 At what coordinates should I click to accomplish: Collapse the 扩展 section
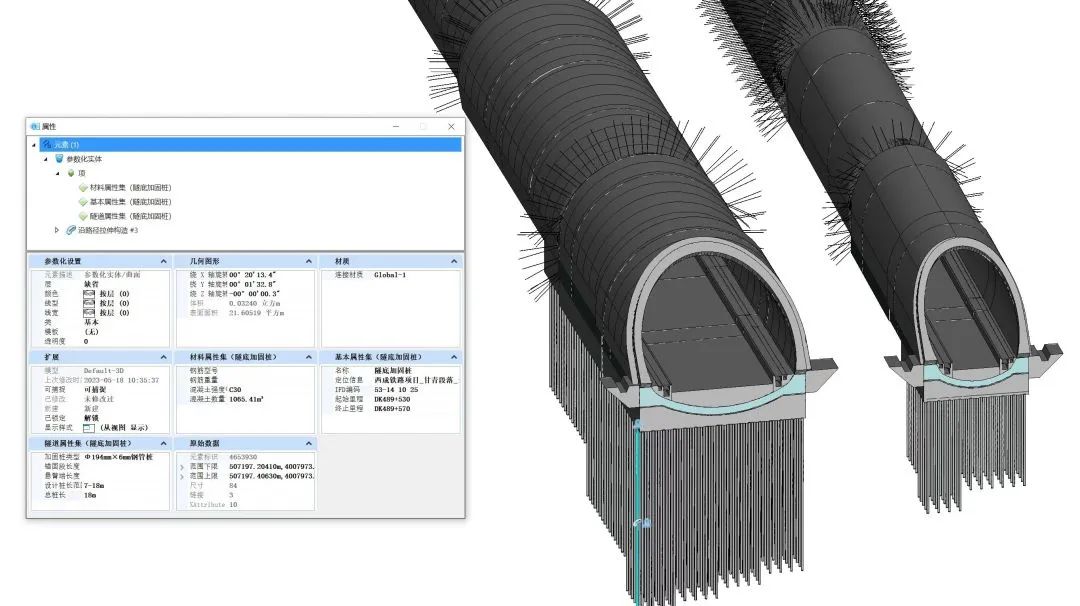click(x=163, y=357)
